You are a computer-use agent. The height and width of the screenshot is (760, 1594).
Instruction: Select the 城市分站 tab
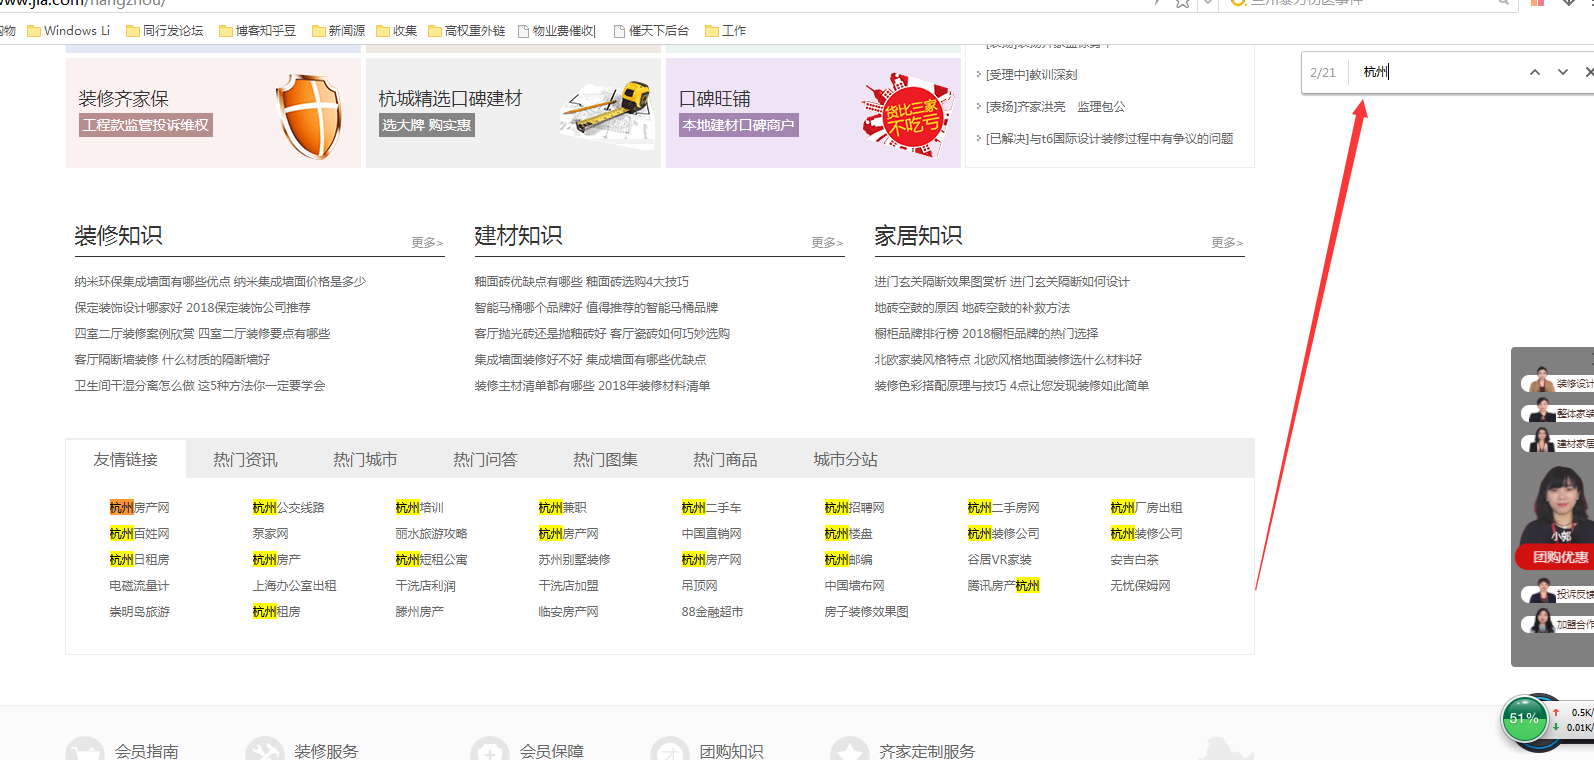pyautogui.click(x=845, y=459)
